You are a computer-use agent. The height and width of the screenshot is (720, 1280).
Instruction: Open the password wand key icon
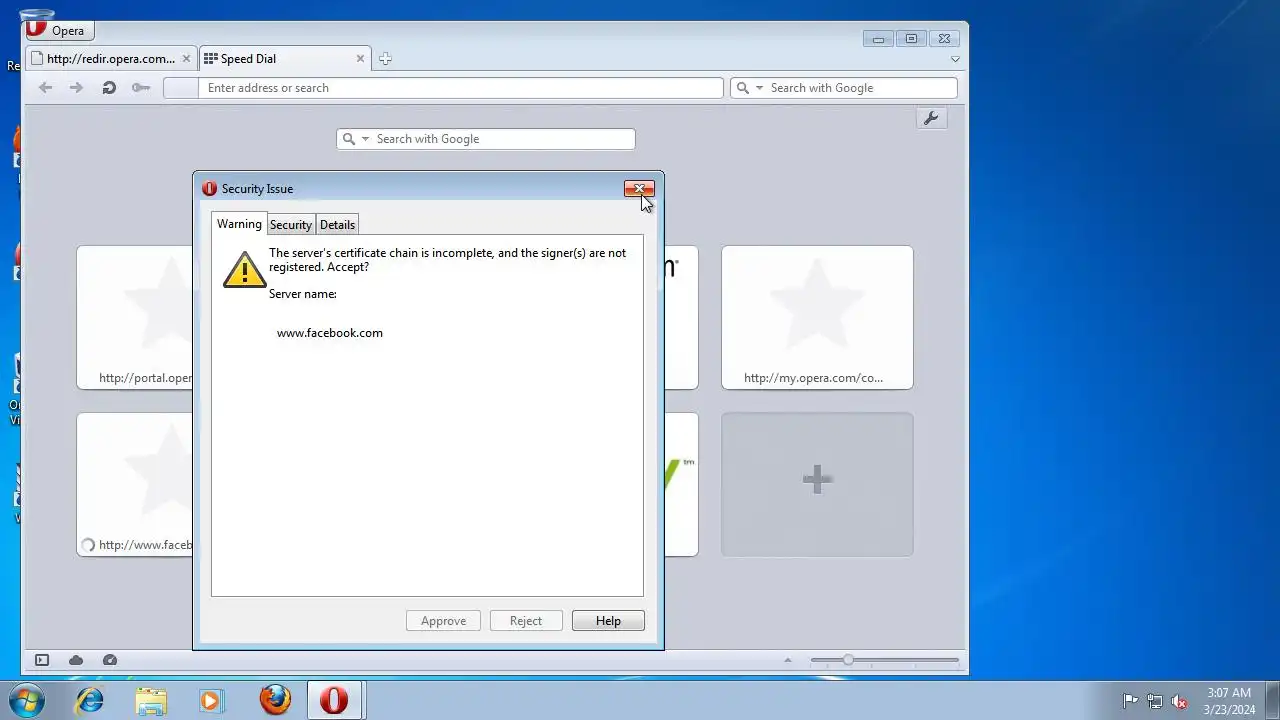point(141,88)
